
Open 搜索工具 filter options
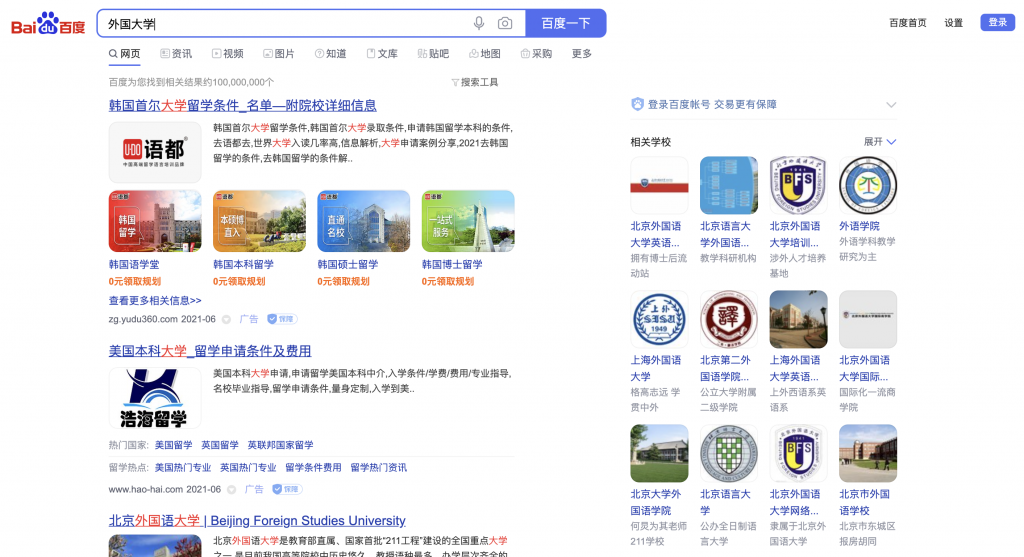(475, 82)
